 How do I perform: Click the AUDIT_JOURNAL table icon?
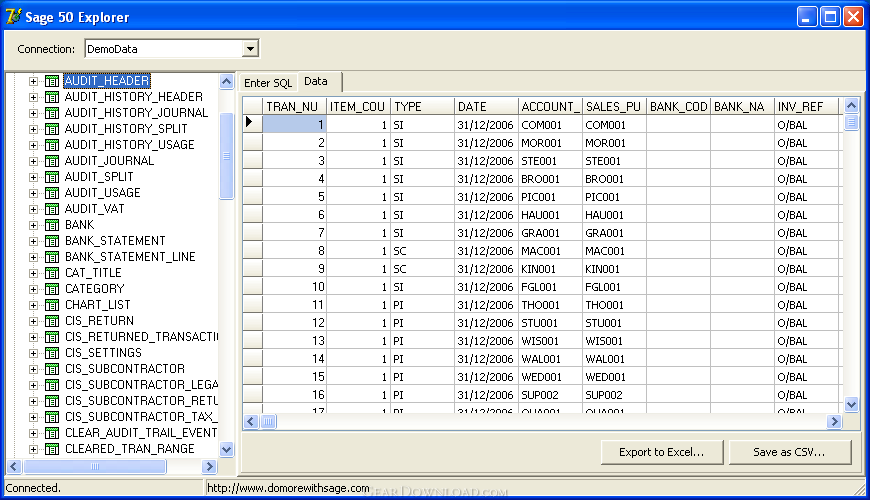52,161
